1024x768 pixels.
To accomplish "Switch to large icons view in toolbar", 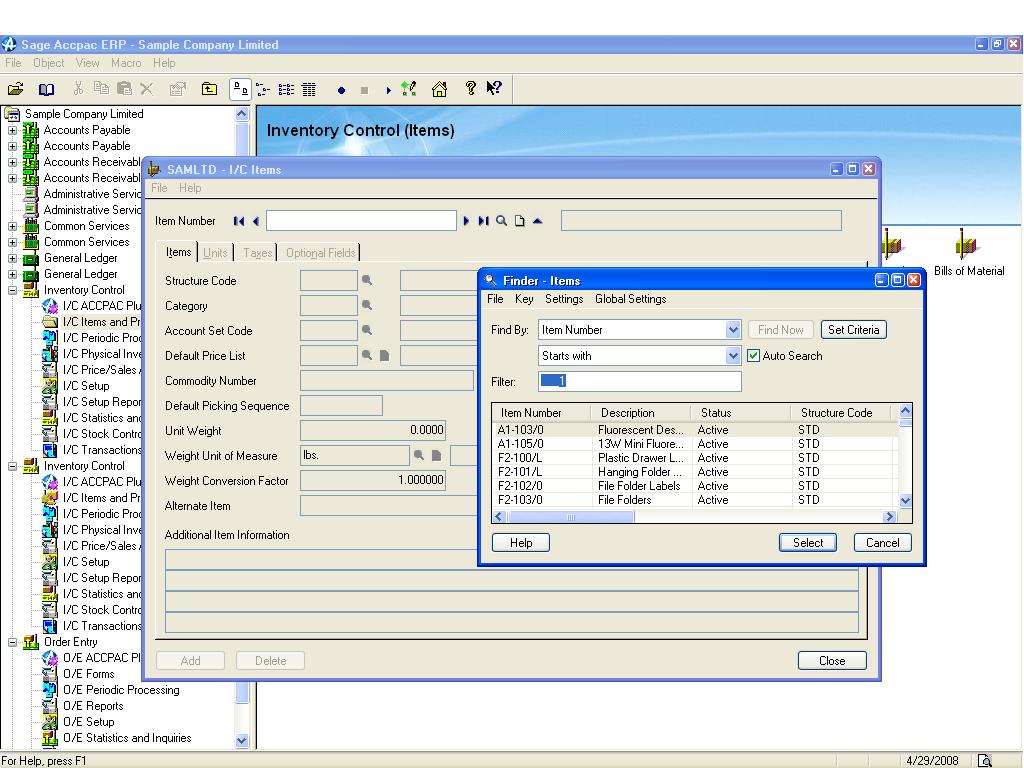I will [x=240, y=89].
